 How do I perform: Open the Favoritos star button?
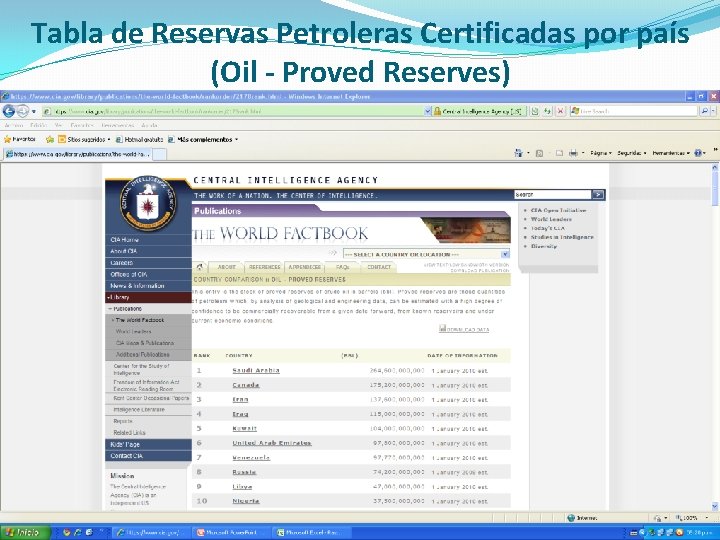[x=20, y=139]
